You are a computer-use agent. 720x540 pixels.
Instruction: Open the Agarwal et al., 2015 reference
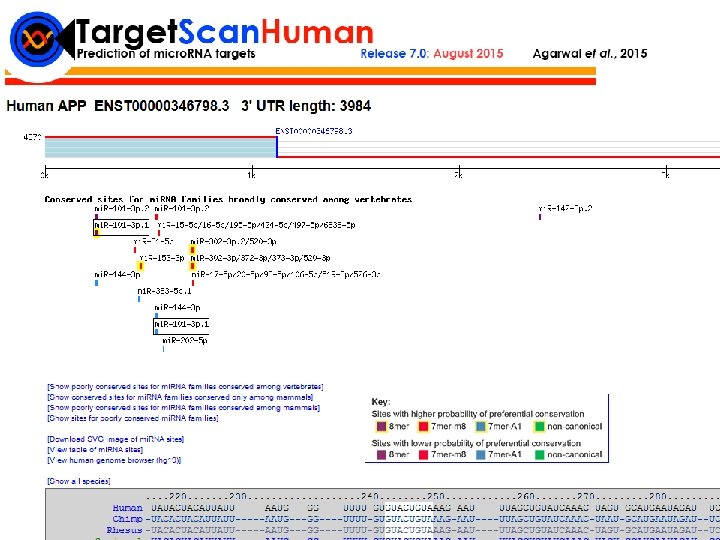[x=590, y=54]
